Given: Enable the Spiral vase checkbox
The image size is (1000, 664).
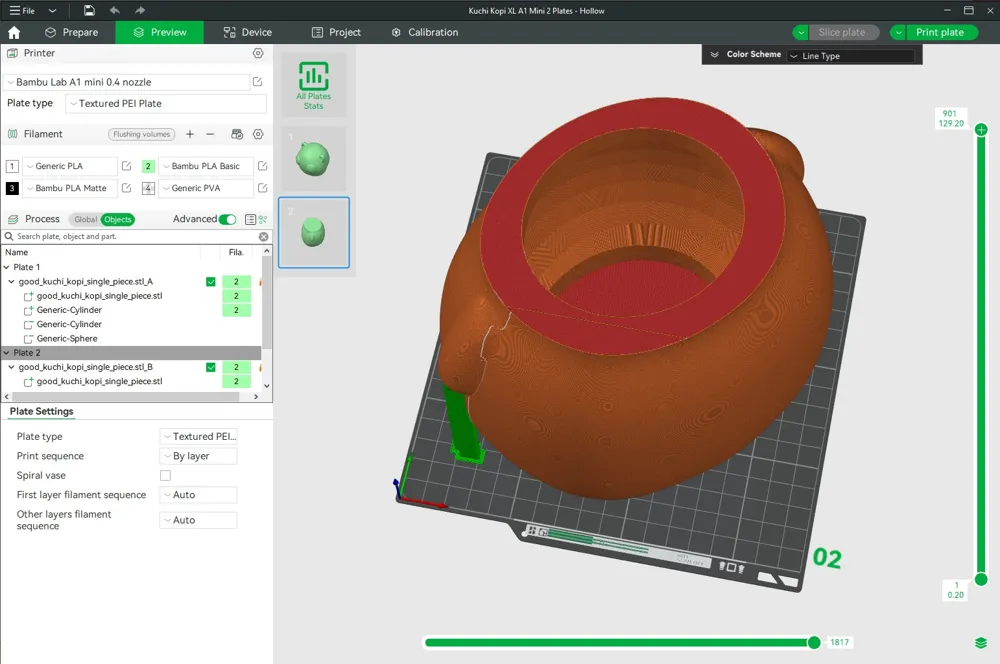Looking at the screenshot, I should click(x=165, y=475).
